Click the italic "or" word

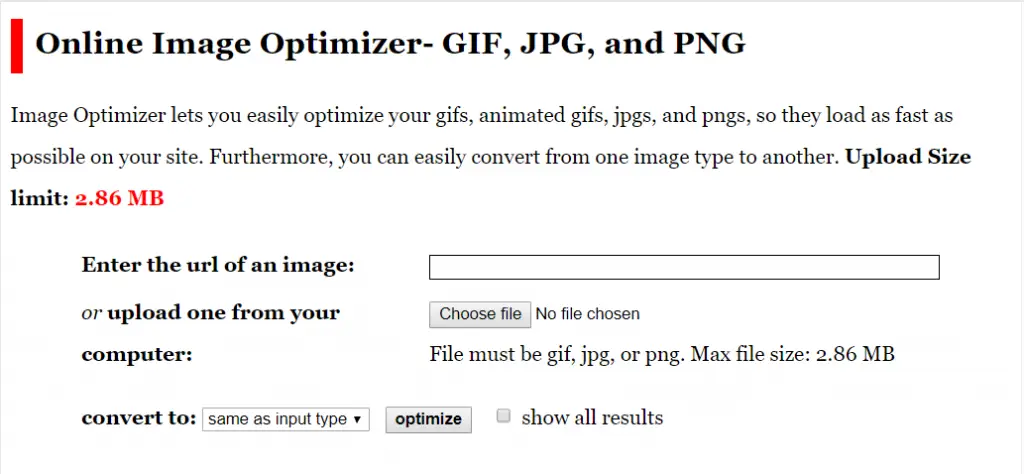(x=91, y=312)
